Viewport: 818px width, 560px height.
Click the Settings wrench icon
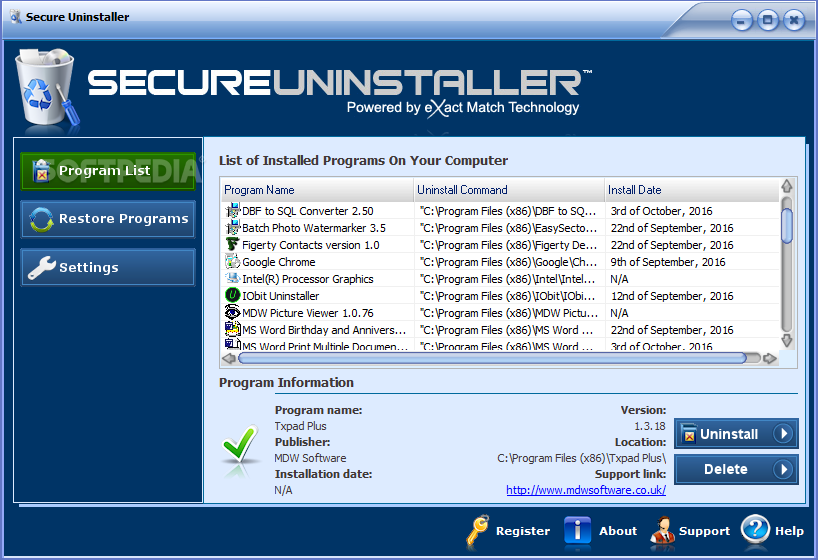pyautogui.click(x=41, y=267)
